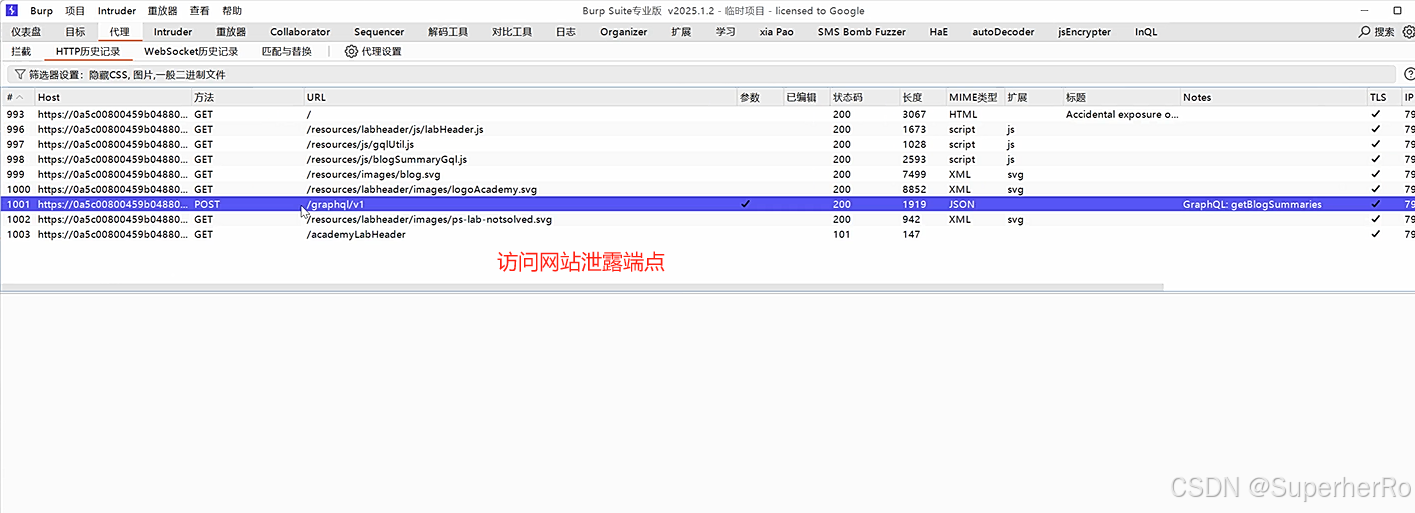Sort by the TLS column header
This screenshot has height=513, width=1415.
pyautogui.click(x=1384, y=97)
